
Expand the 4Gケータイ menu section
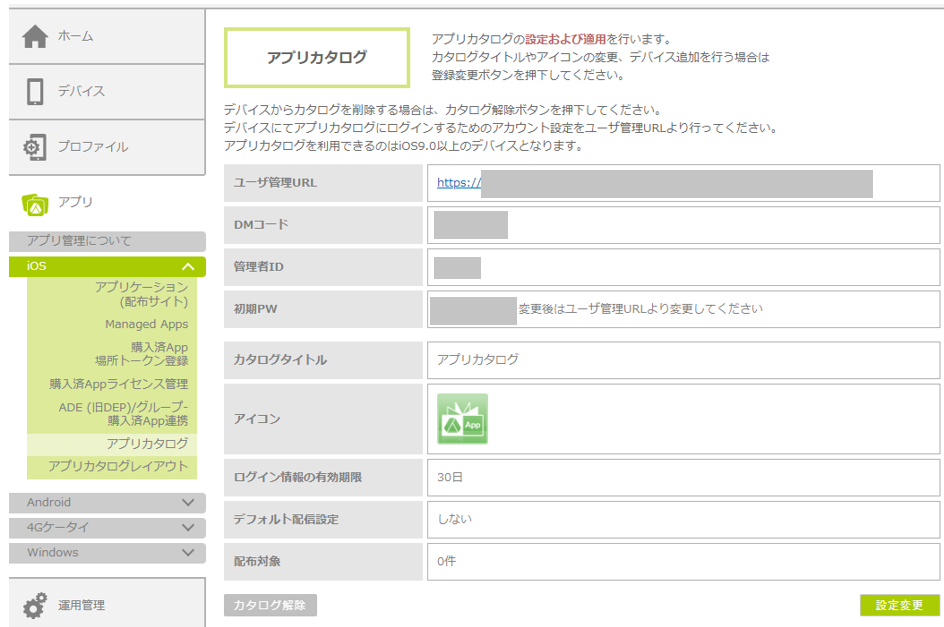(x=187, y=528)
